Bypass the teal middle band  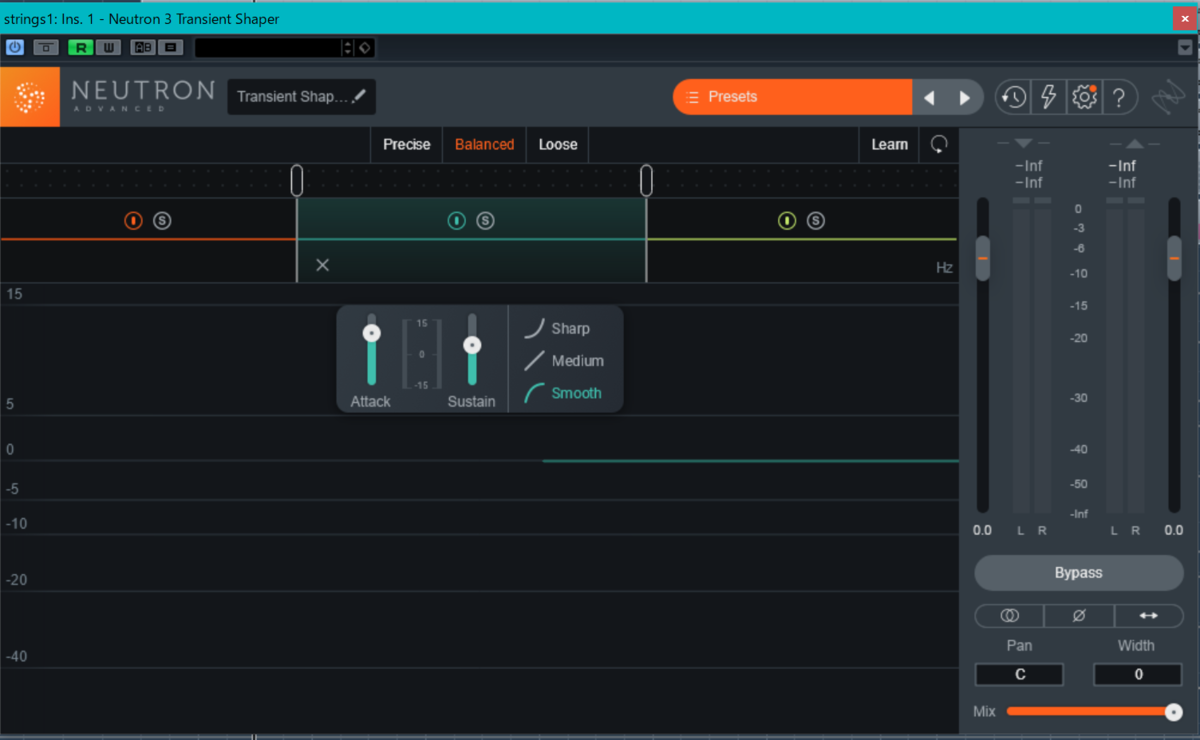(x=456, y=221)
